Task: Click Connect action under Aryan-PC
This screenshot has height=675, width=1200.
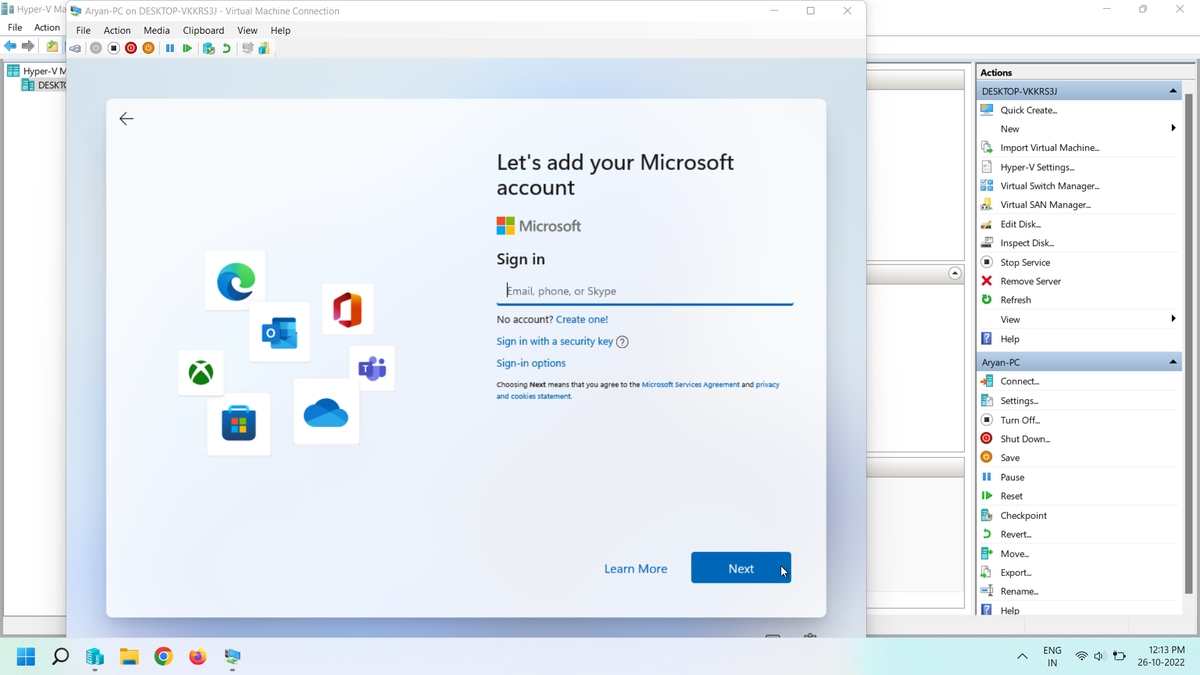Action: 1020,381
